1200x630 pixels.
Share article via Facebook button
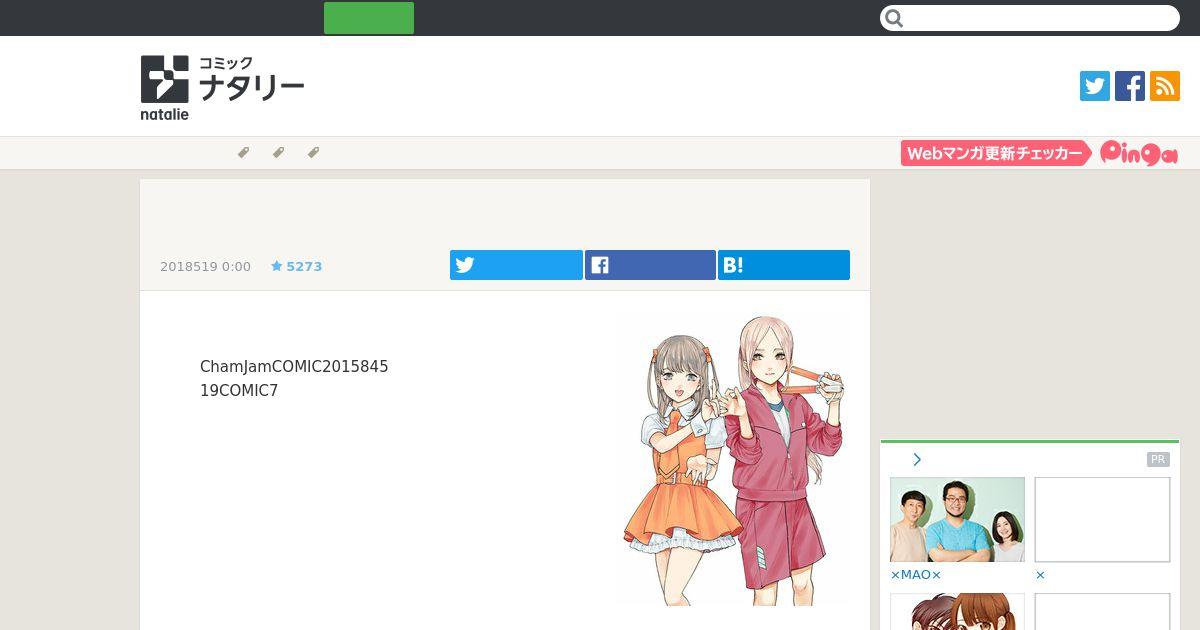650,265
